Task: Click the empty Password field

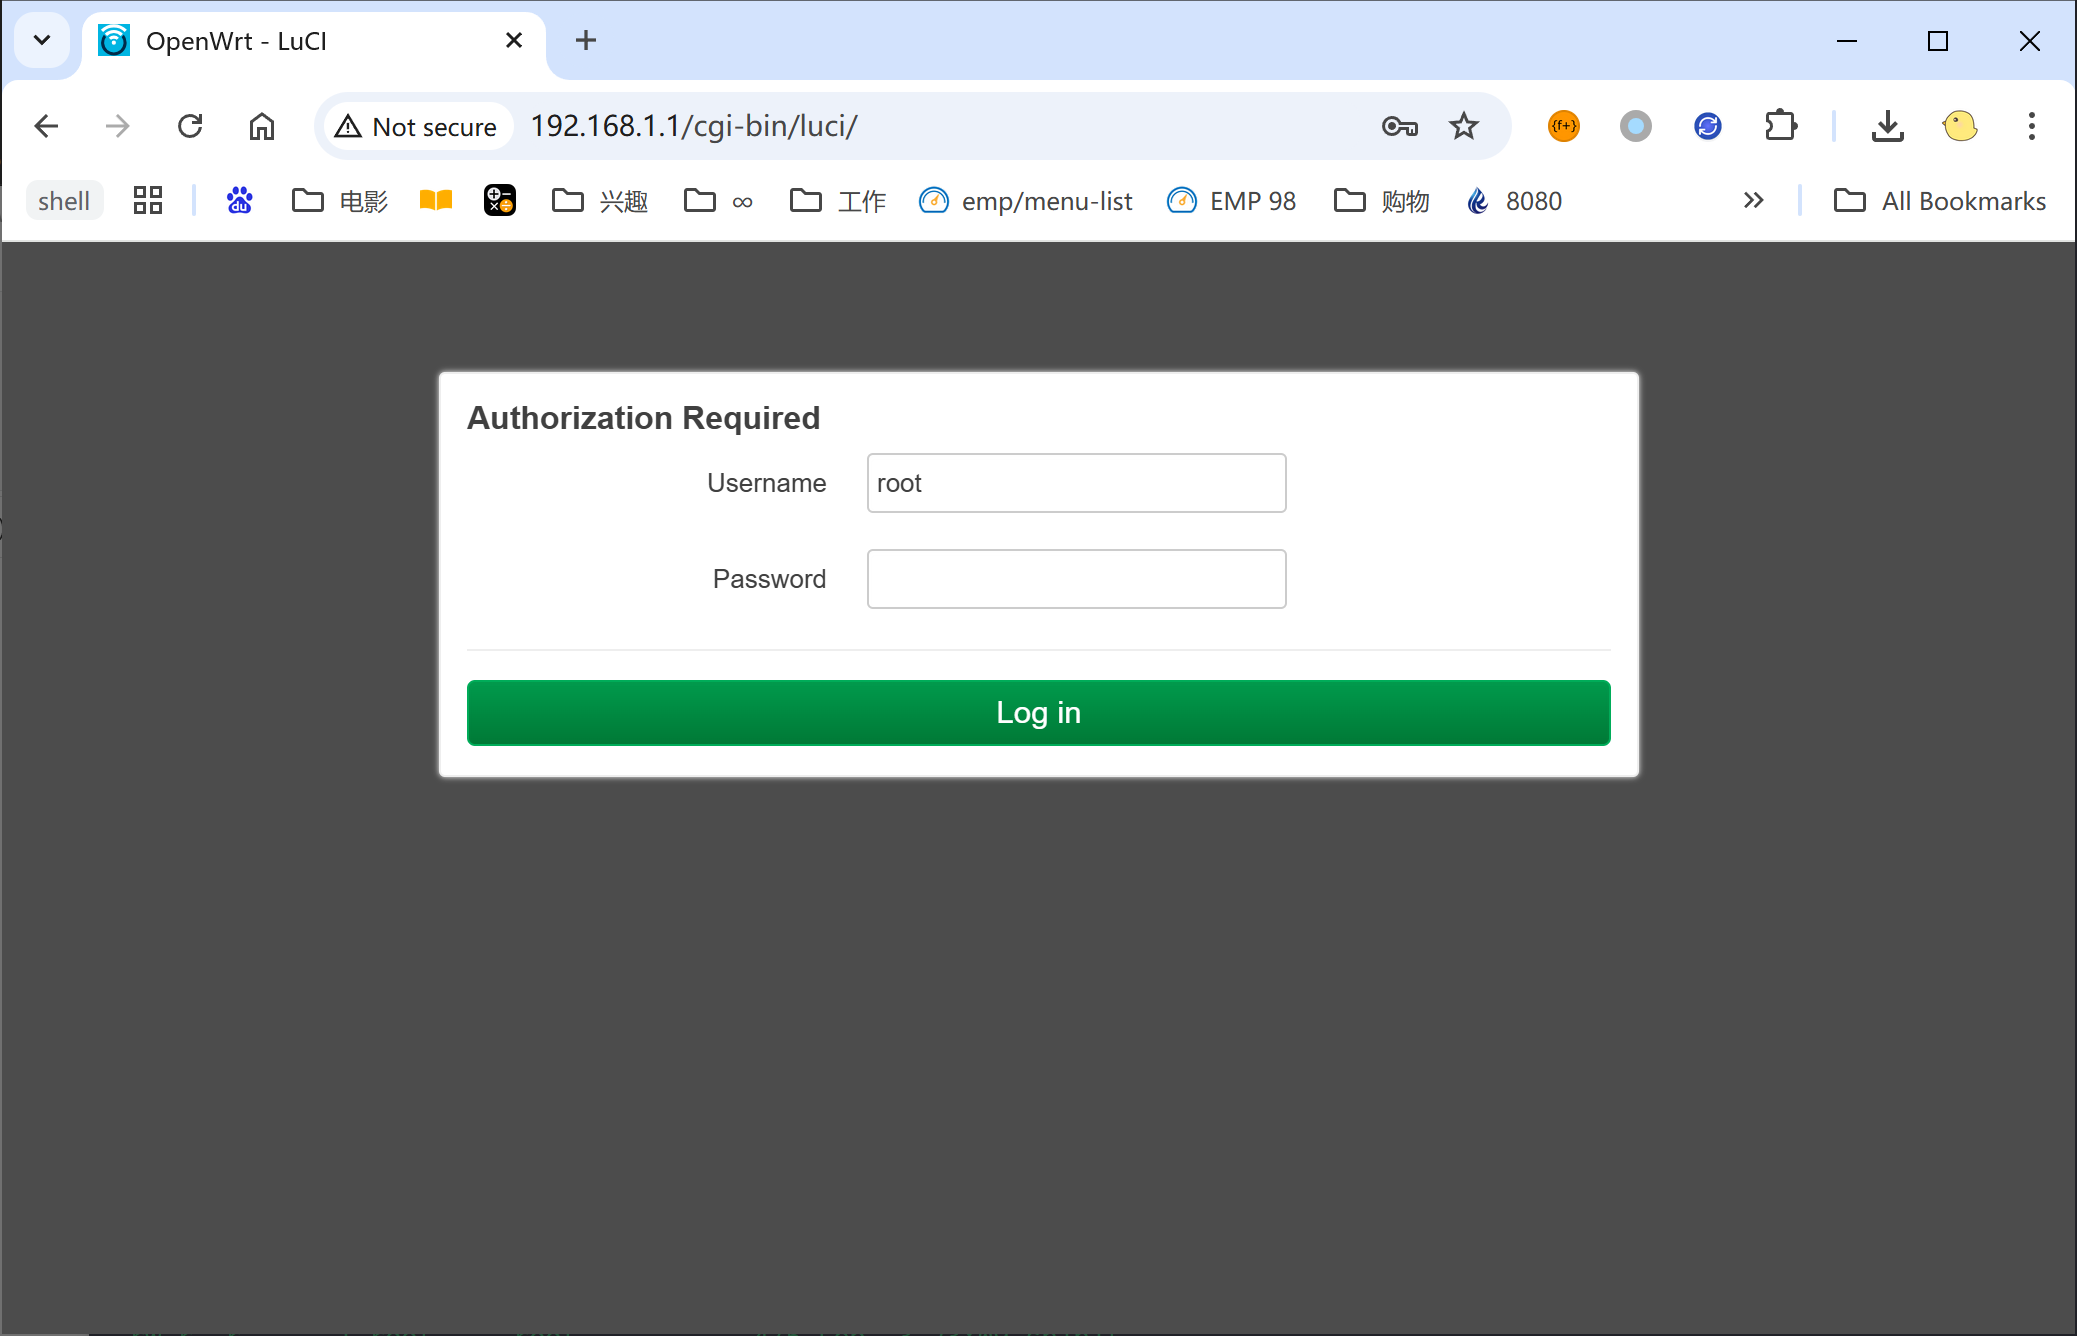Action: click(1076, 579)
